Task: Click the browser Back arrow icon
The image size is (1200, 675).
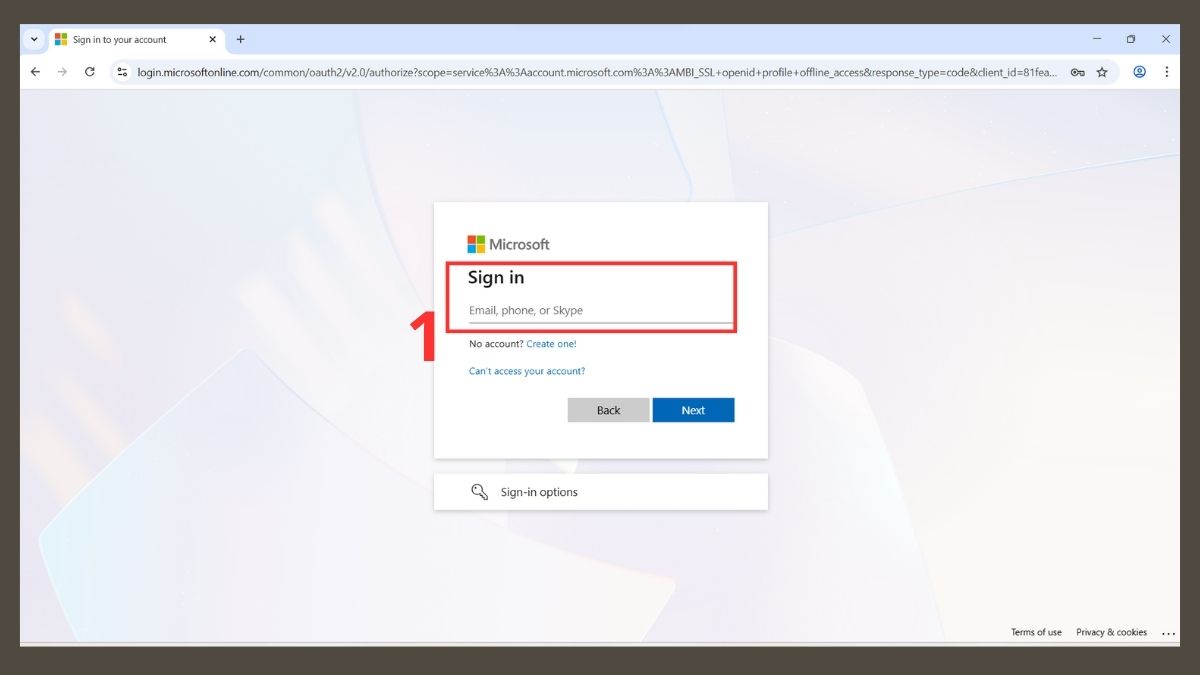Action: [35, 72]
